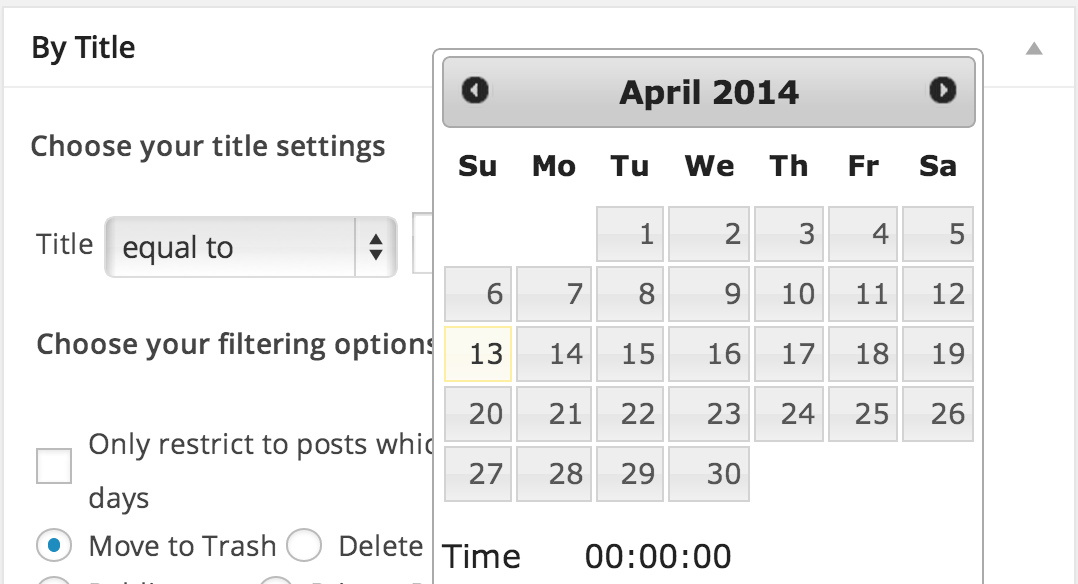
Task: Select April 30 in the datepicker
Action: (x=709, y=474)
